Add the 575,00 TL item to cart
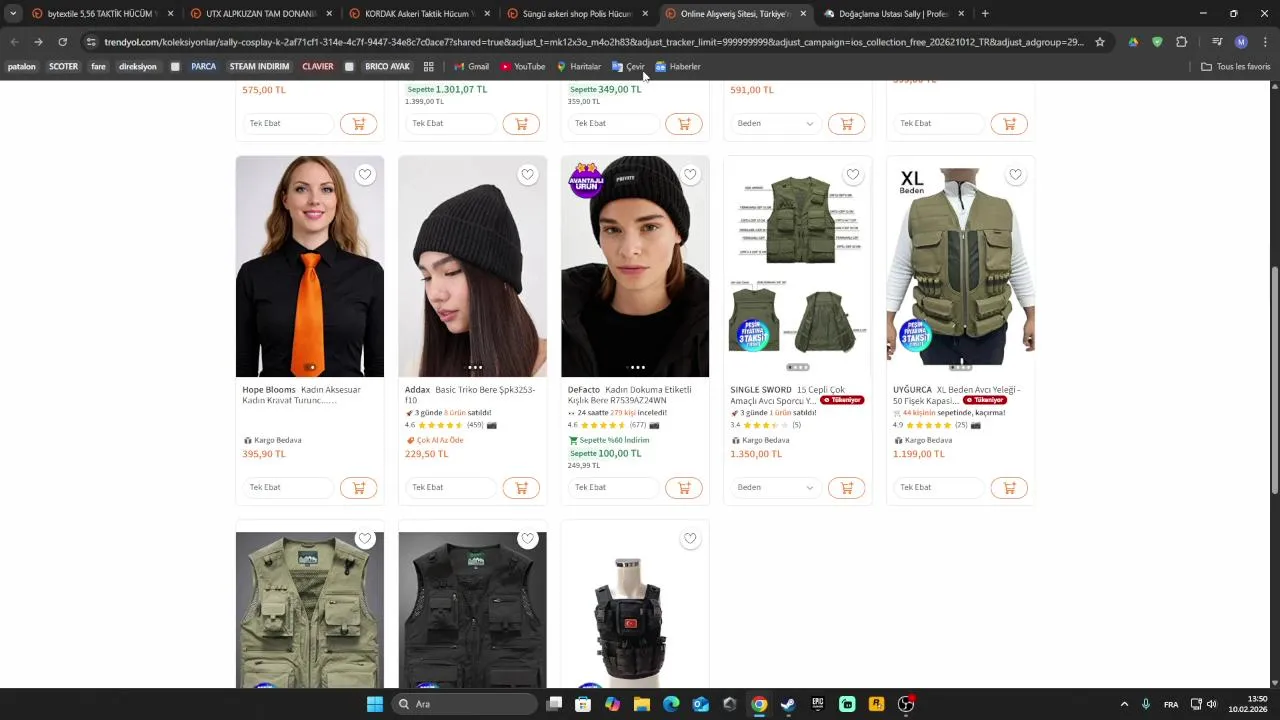Viewport: 1280px width, 720px height. 358,124
